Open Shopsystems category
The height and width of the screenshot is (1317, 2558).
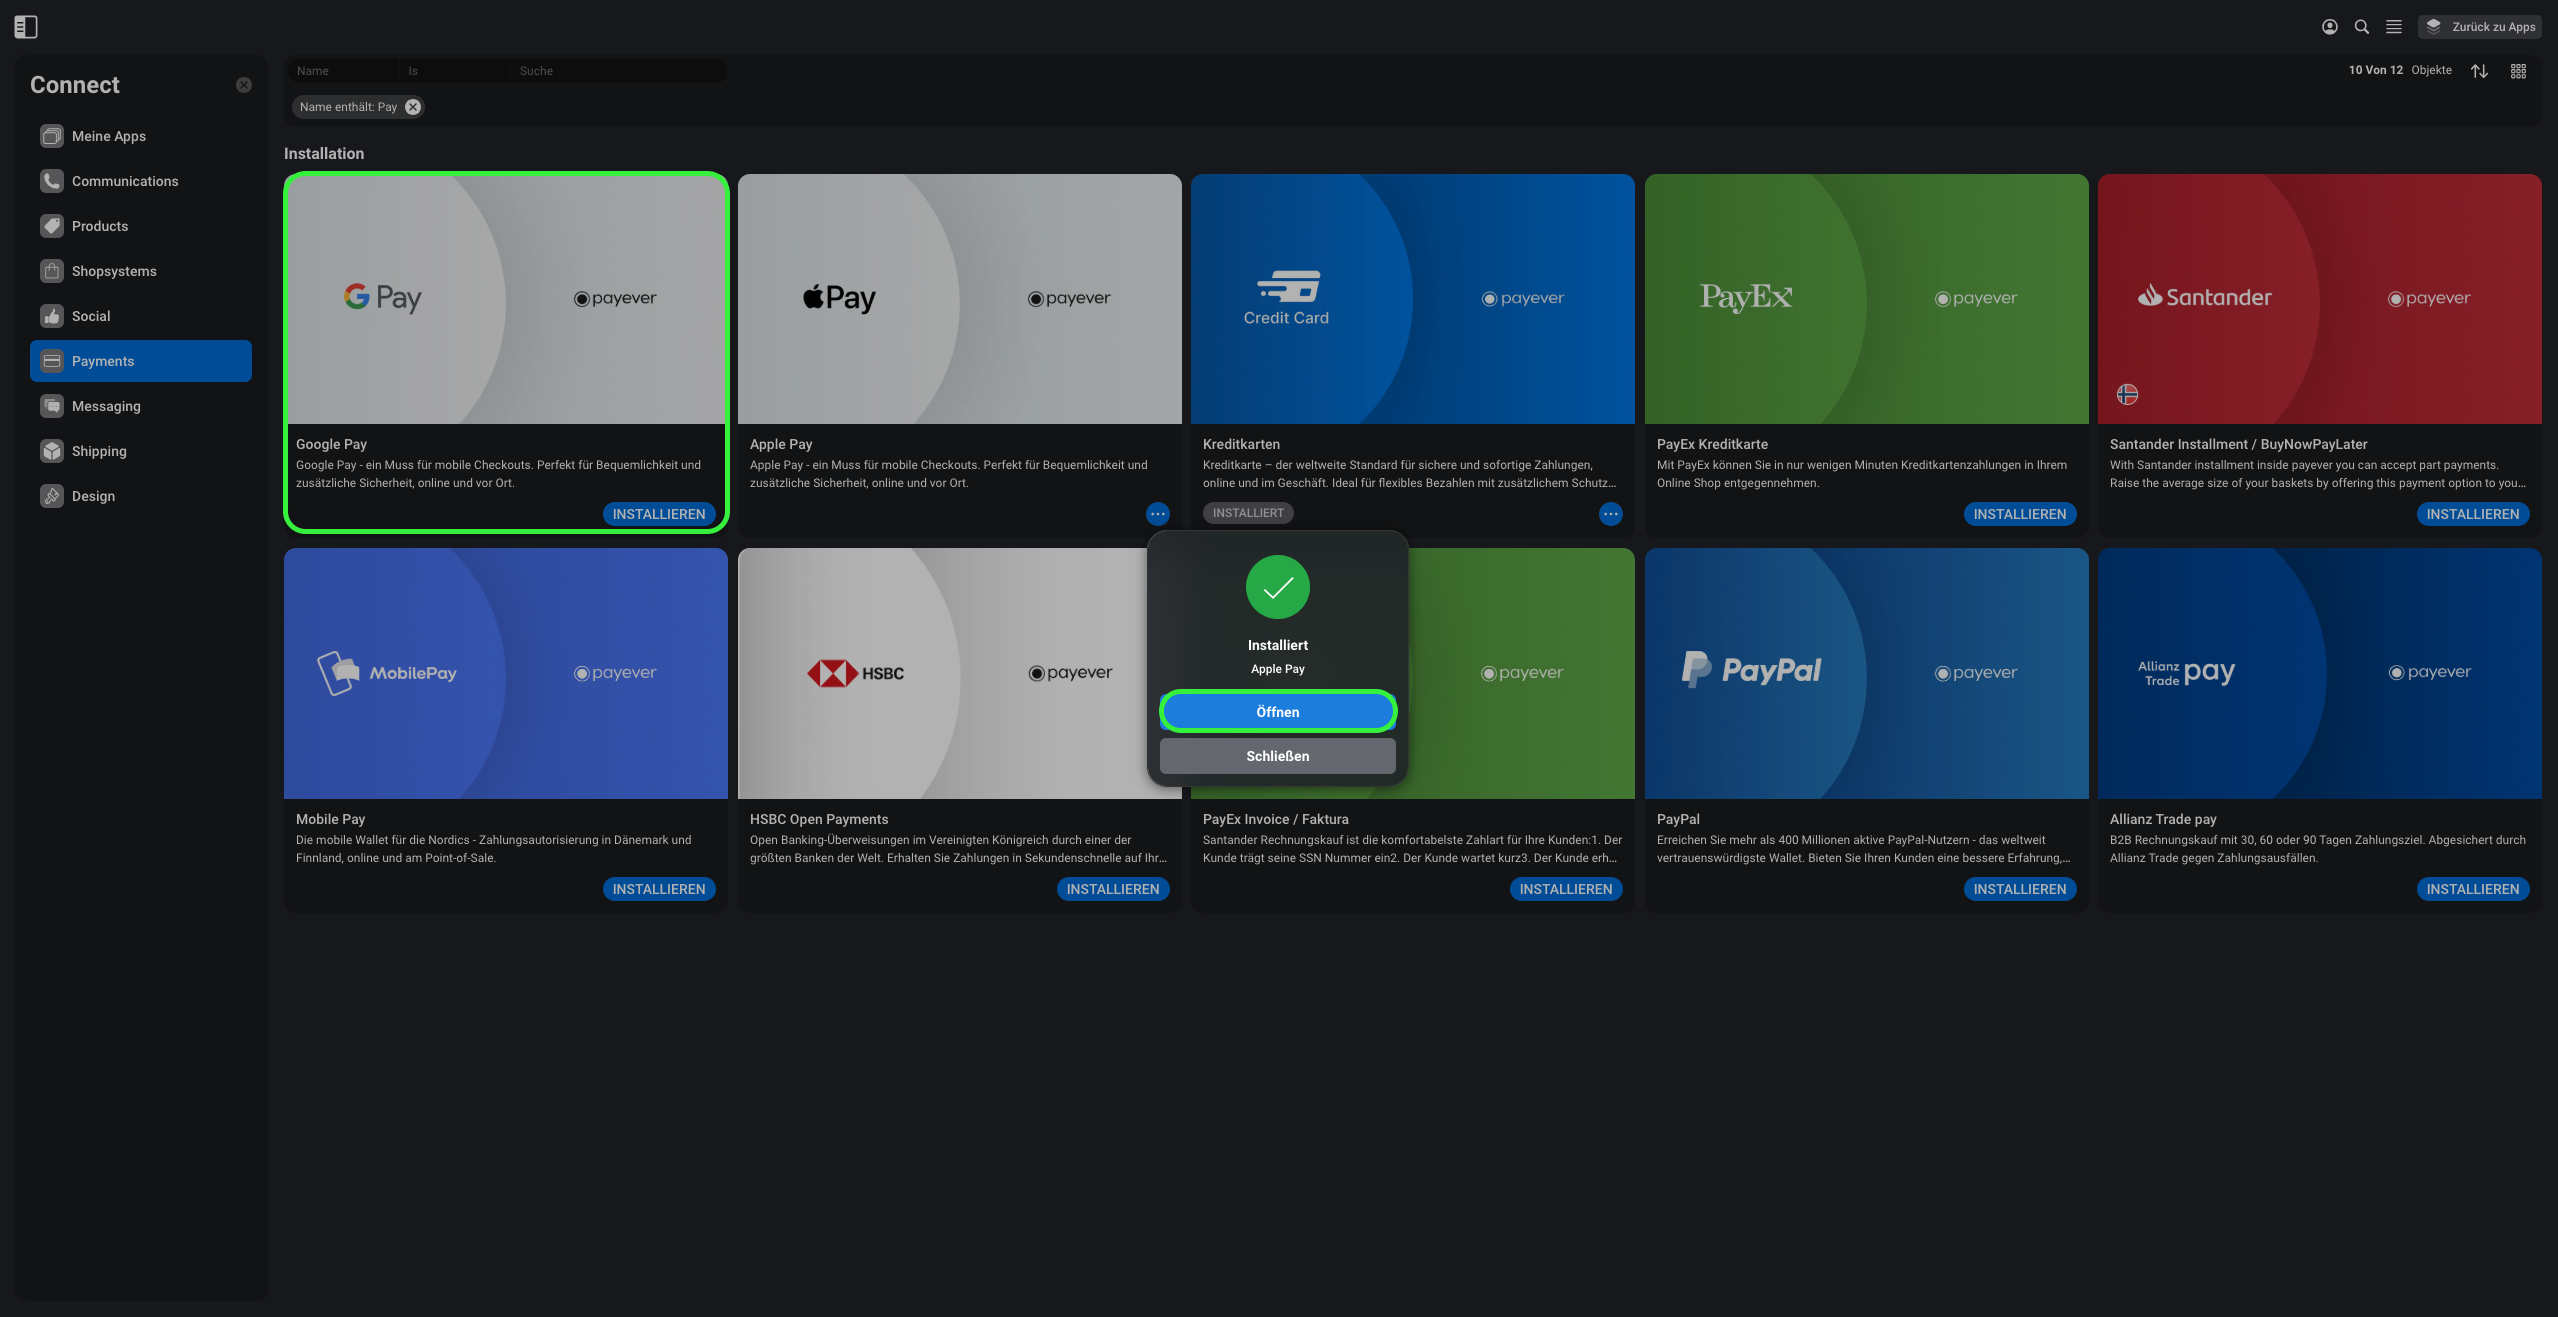click(141, 271)
